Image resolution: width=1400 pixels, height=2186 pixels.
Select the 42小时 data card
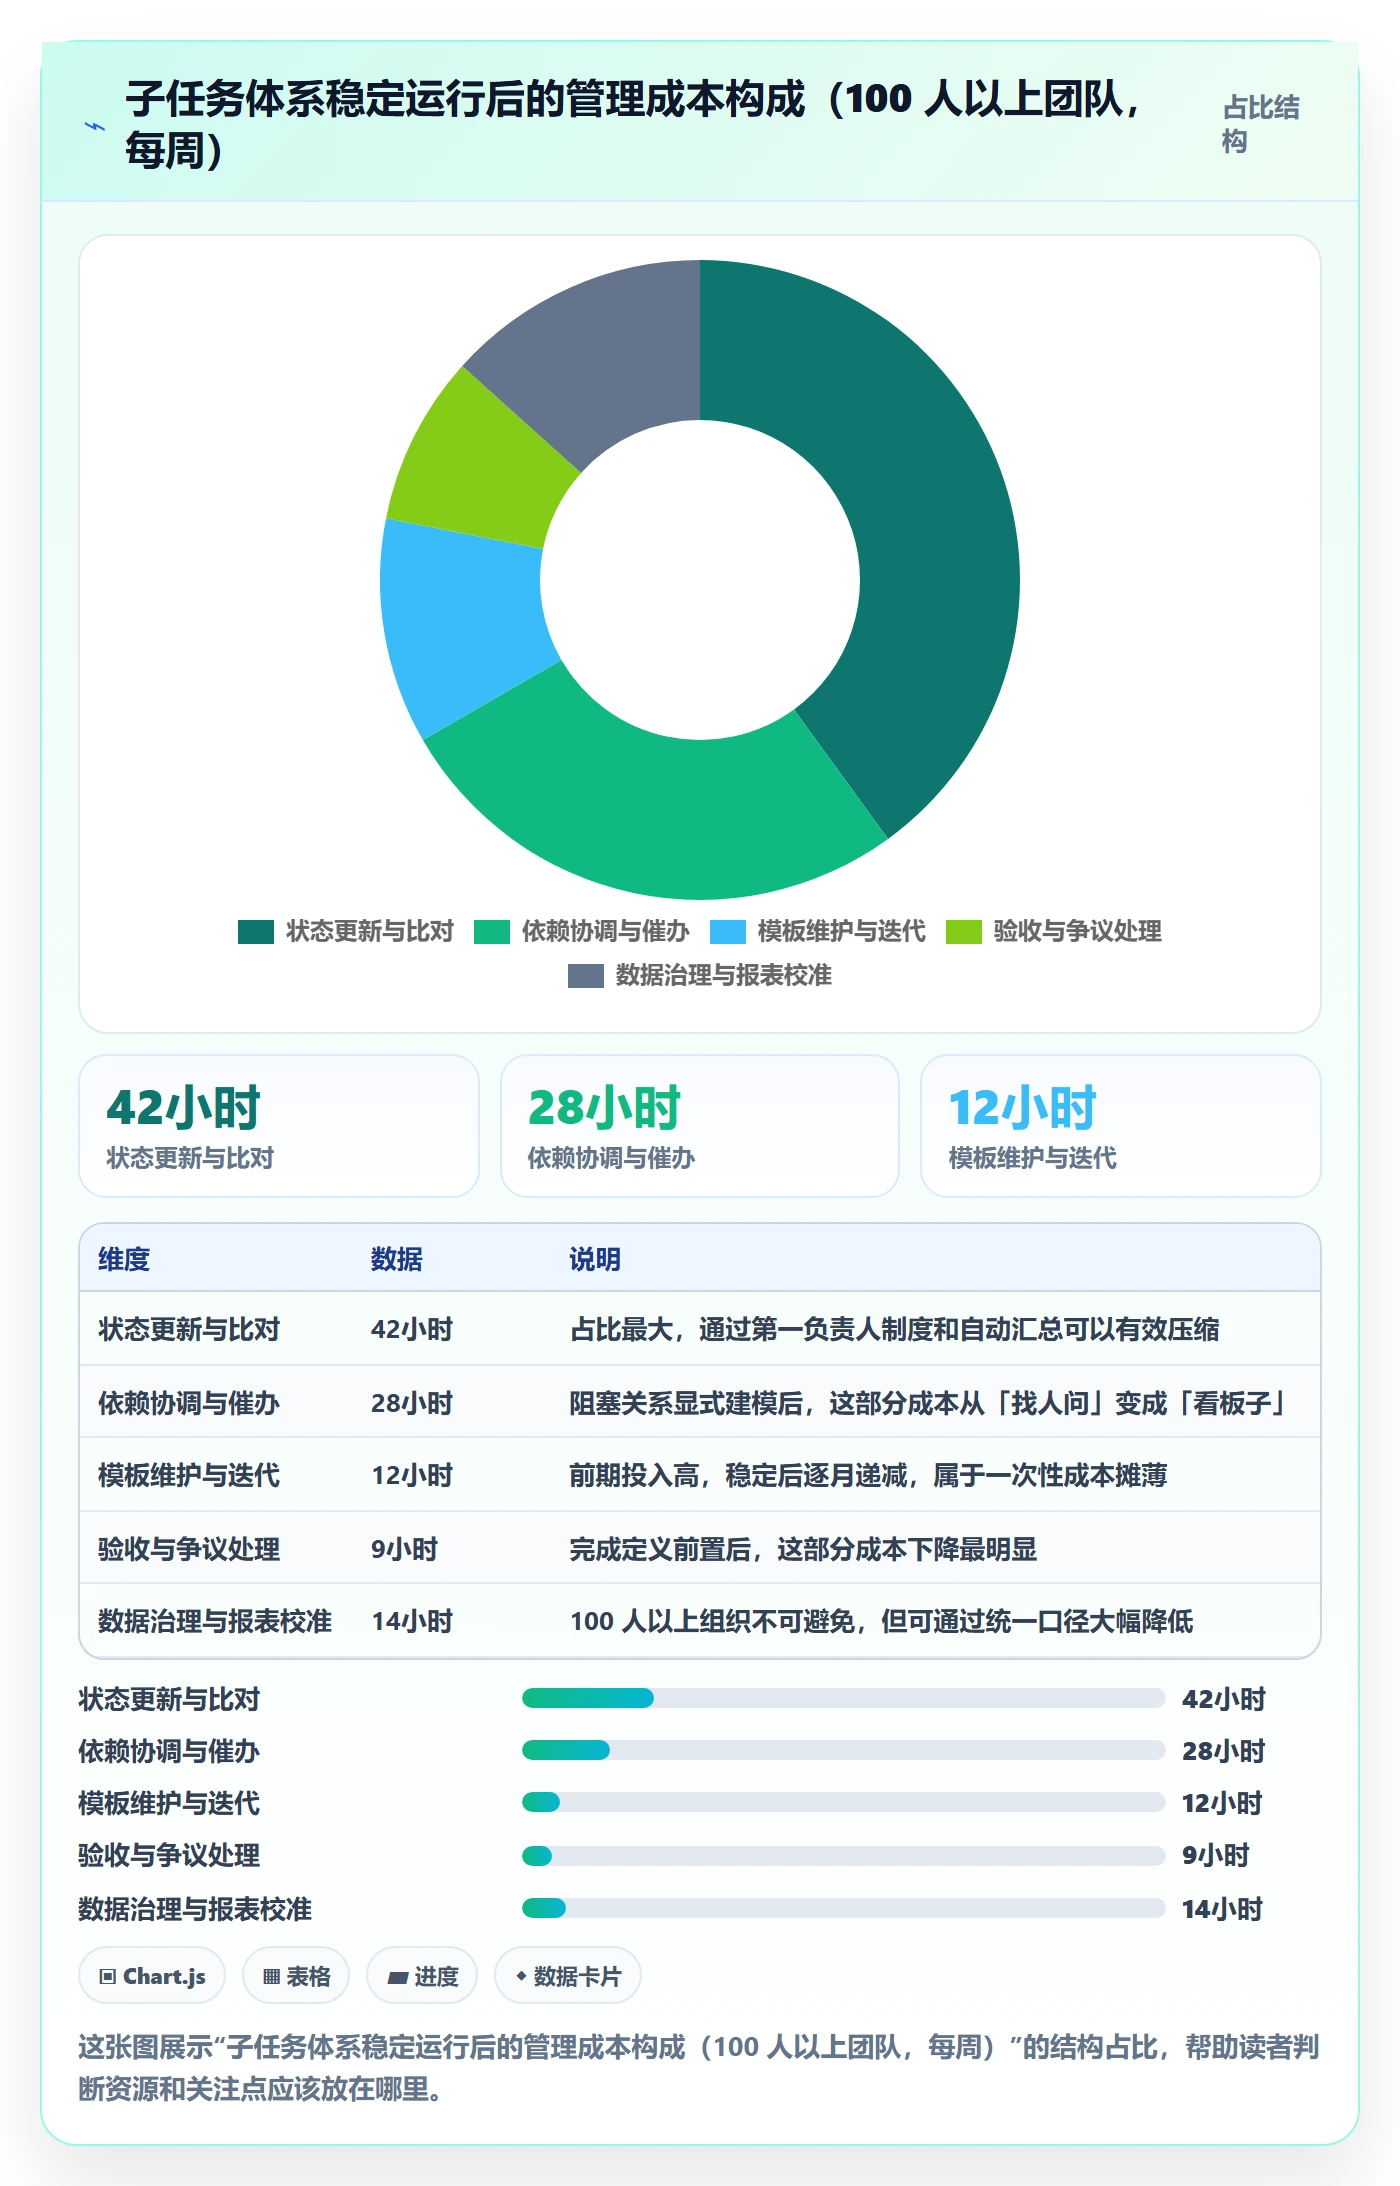pos(279,1126)
